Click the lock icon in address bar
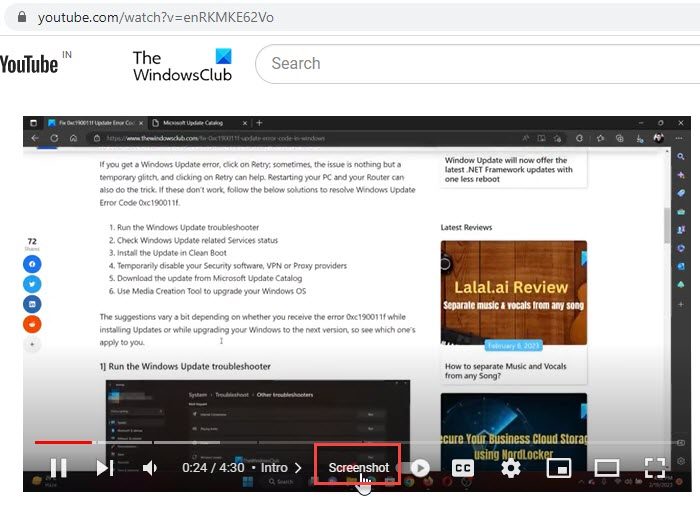 pyautogui.click(x=21, y=17)
